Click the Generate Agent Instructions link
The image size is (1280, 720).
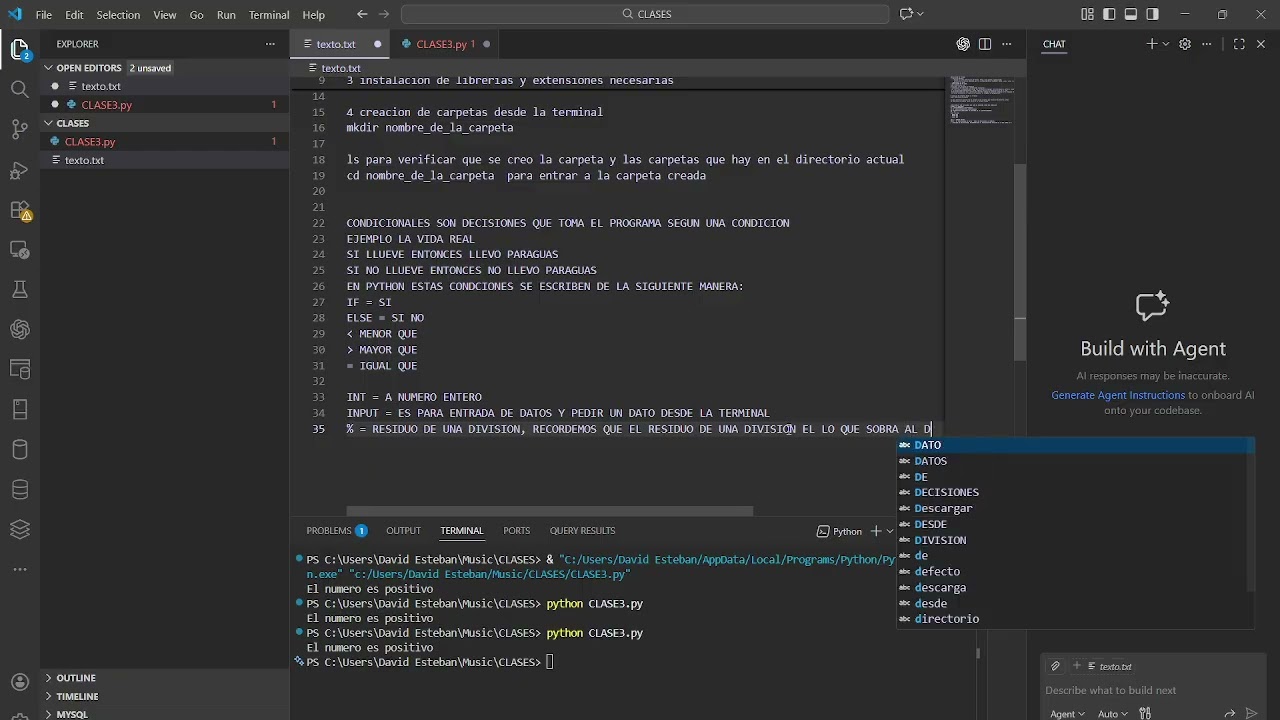click(1118, 395)
